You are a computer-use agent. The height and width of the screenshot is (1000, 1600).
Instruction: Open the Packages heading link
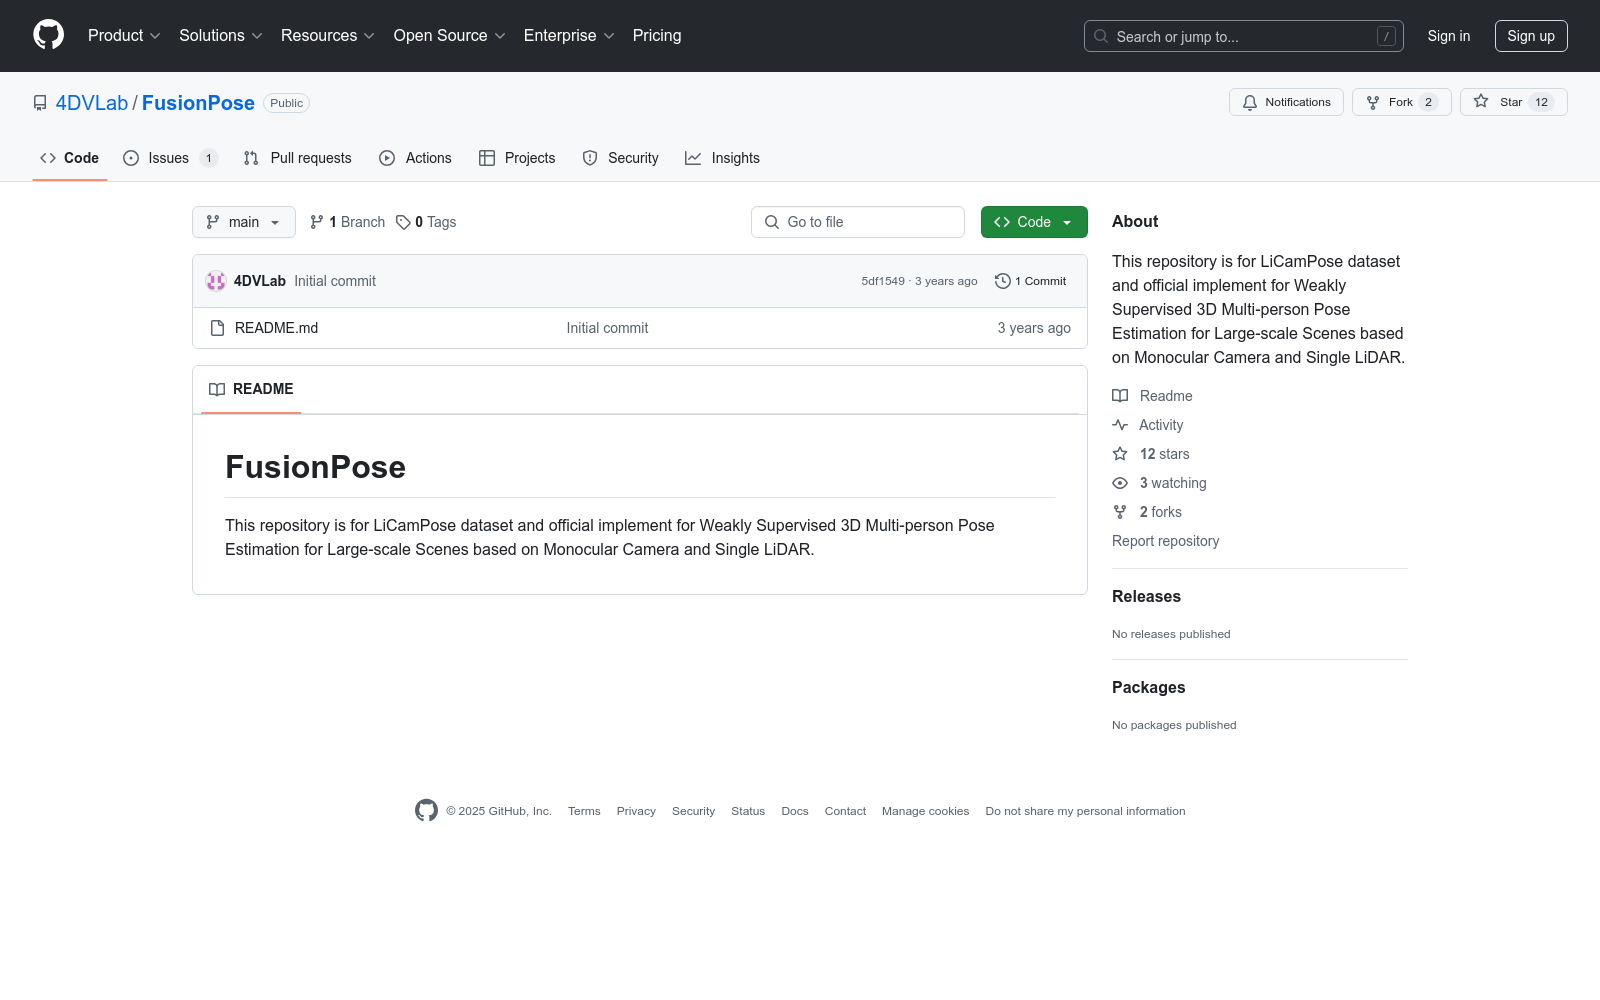1148,687
